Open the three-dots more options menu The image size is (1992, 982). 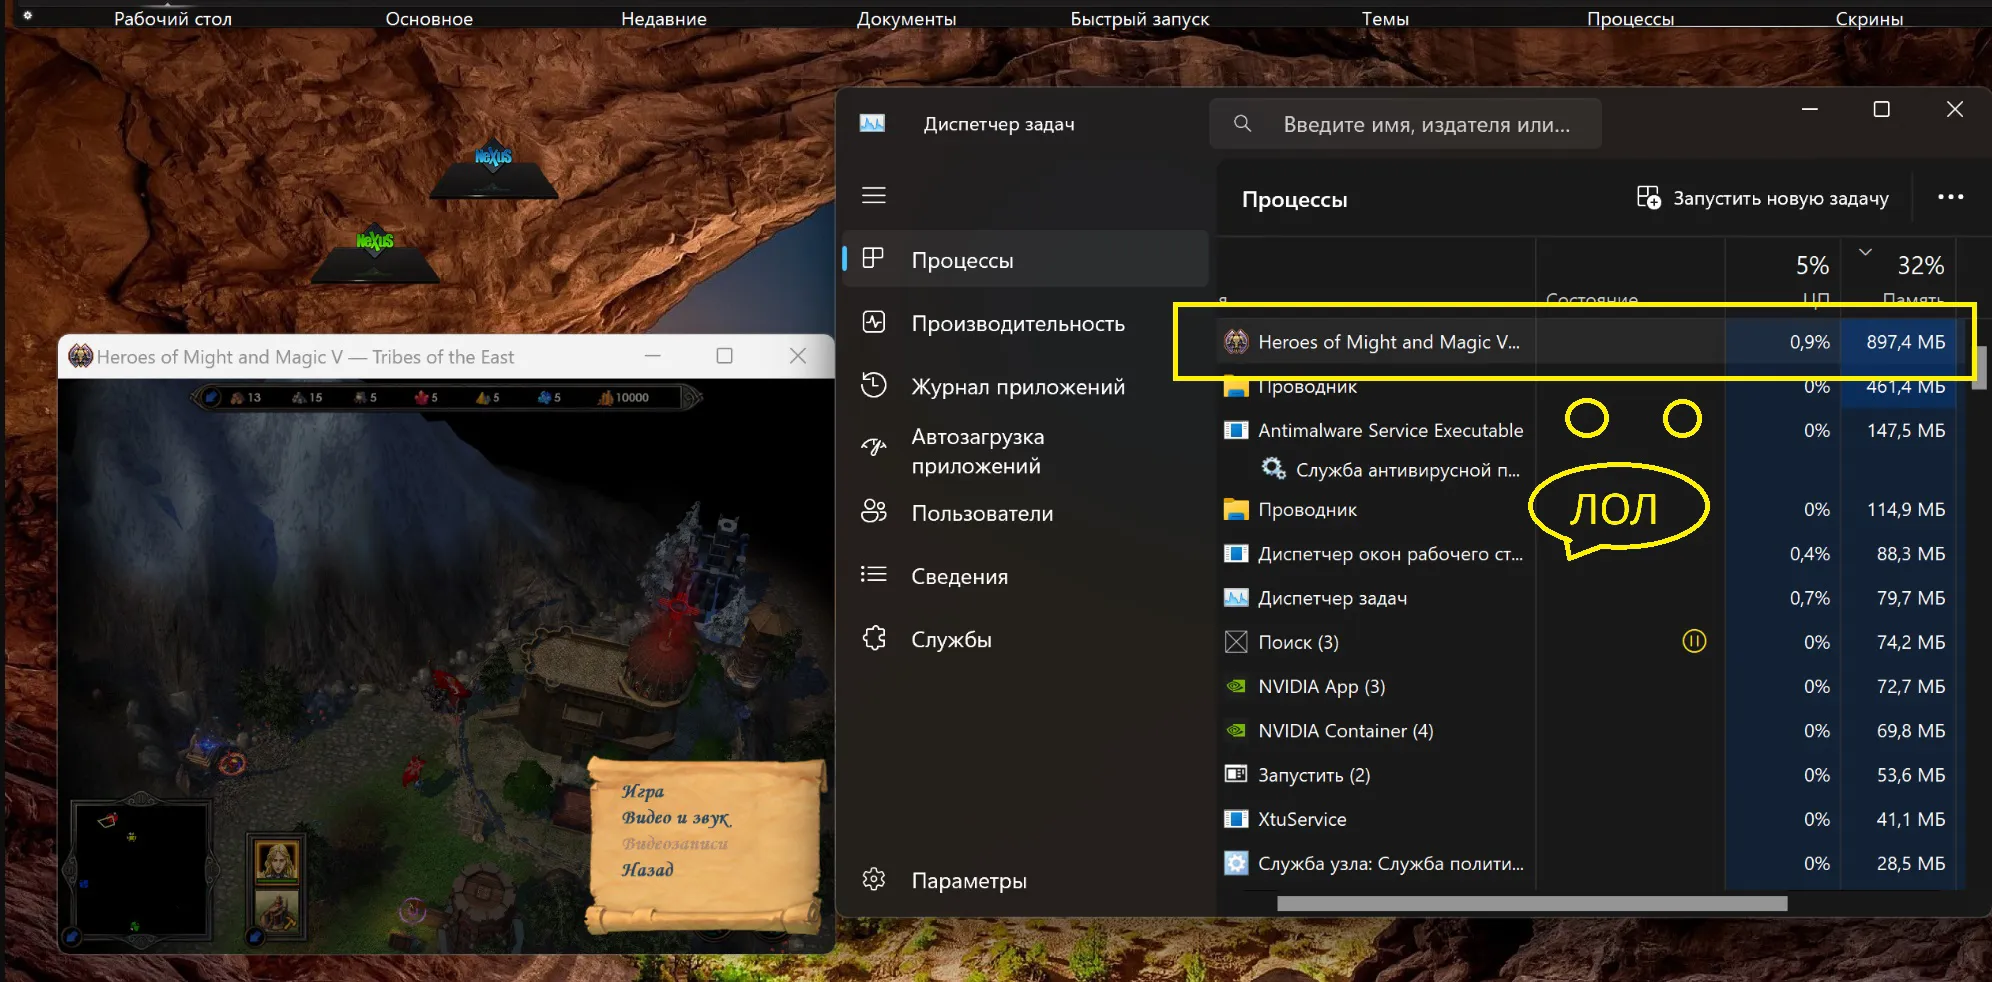(1950, 197)
